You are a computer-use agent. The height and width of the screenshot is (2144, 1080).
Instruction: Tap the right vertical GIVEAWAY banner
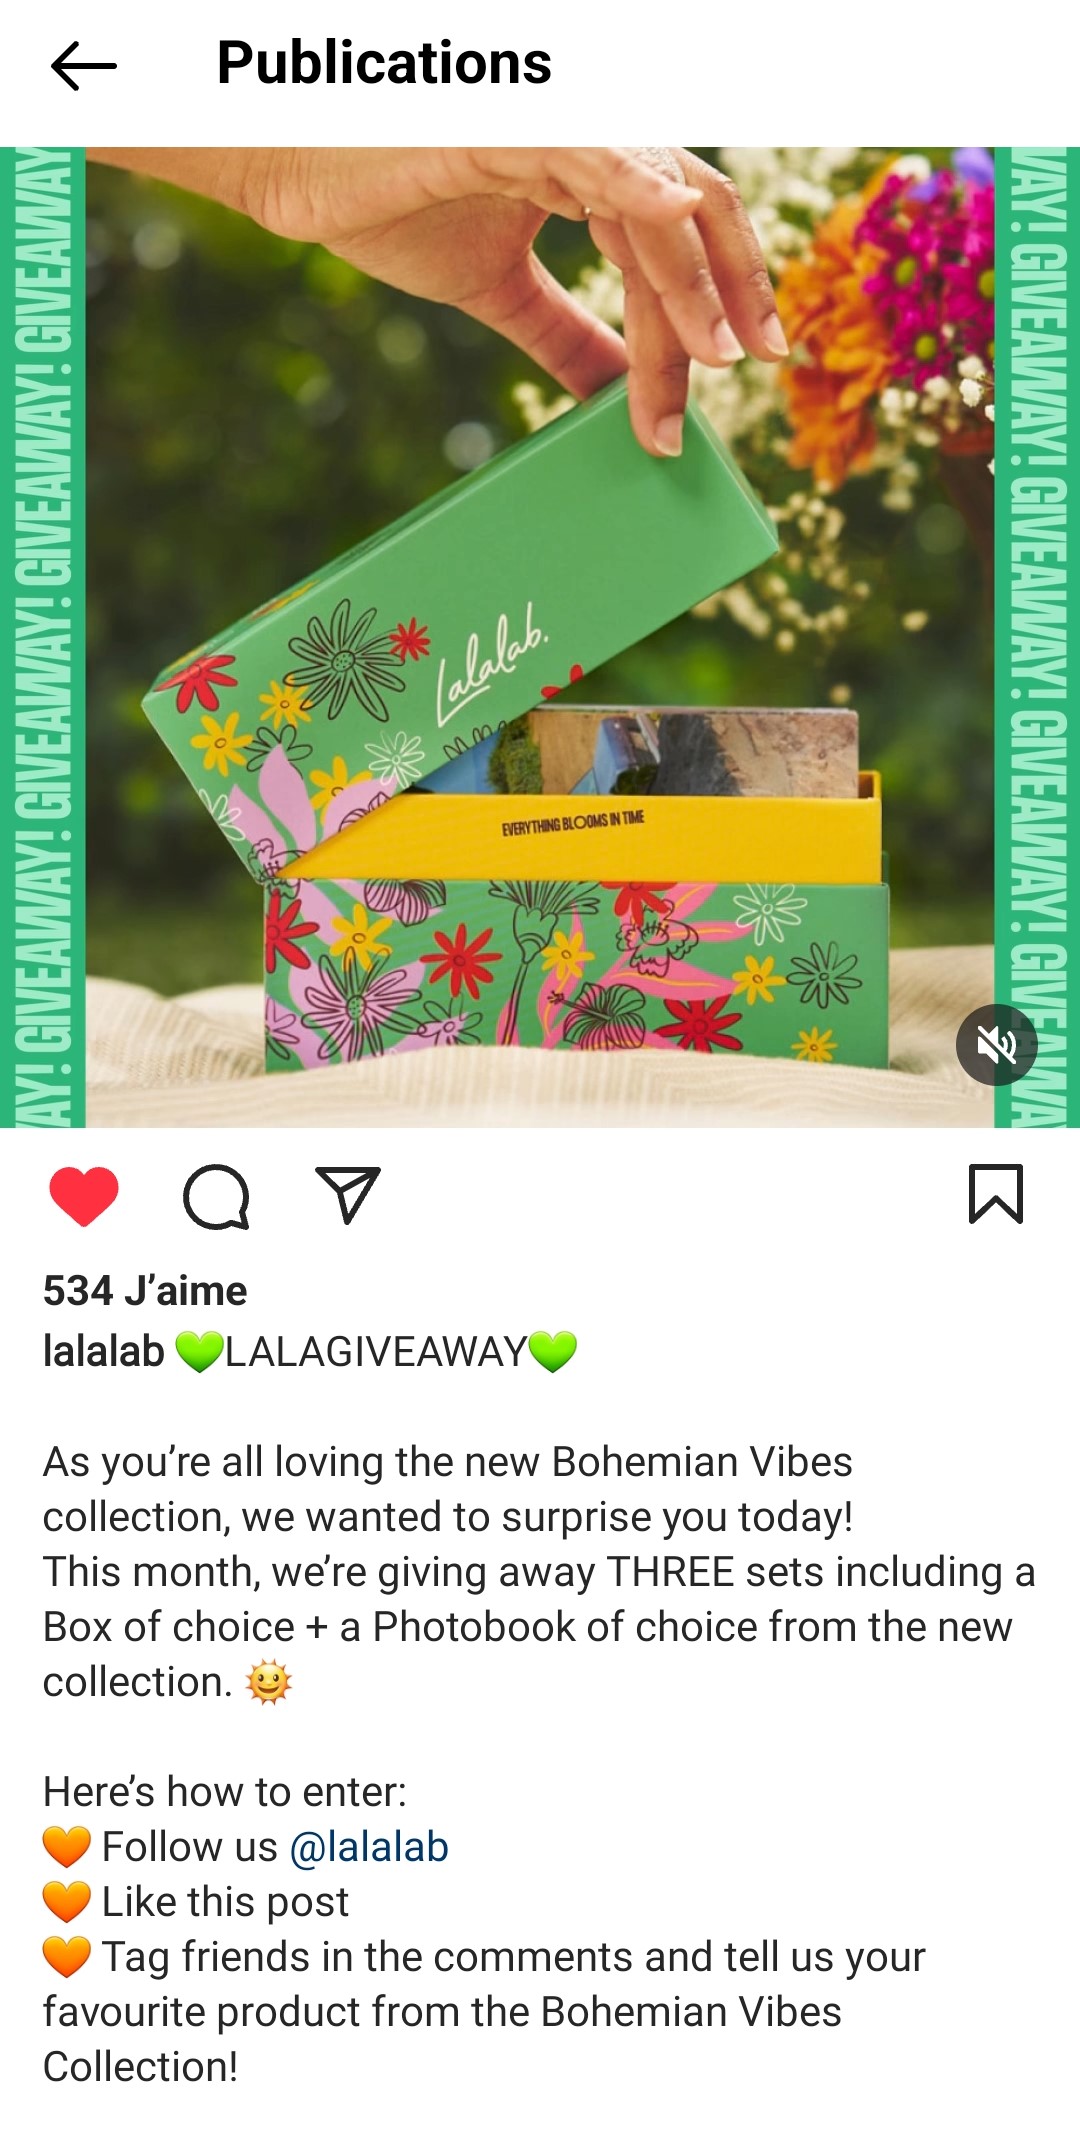pyautogui.click(x=1037, y=638)
